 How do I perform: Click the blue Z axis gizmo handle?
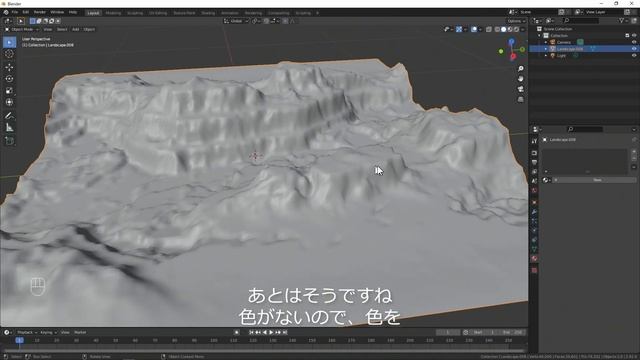[511, 42]
